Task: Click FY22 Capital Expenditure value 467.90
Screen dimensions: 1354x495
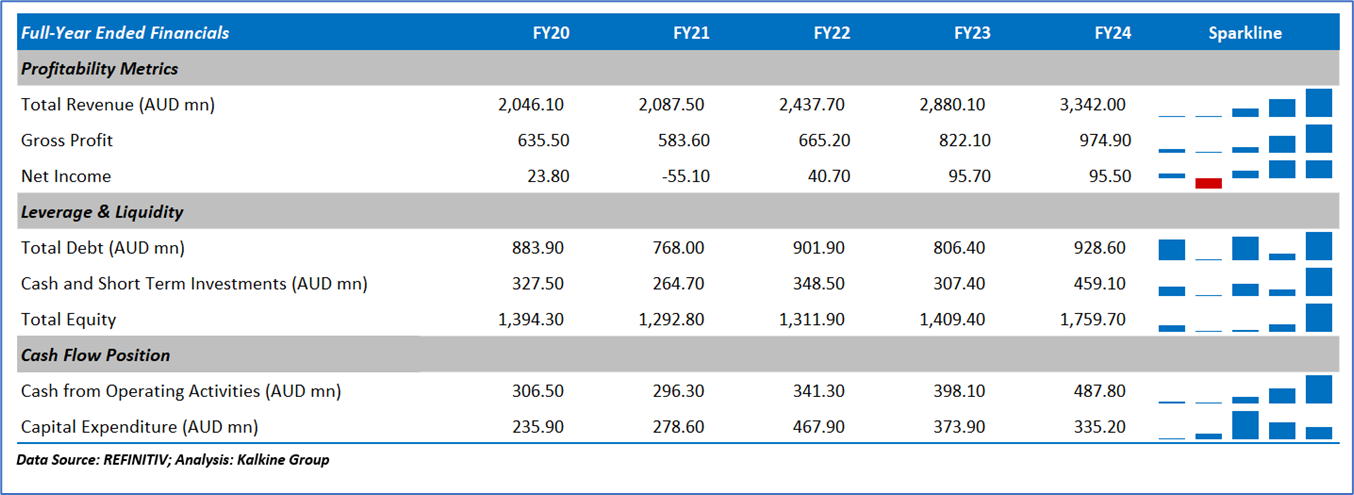Action: (821, 427)
